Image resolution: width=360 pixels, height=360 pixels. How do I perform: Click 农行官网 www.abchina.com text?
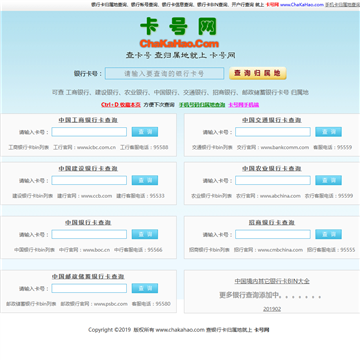click(268, 196)
